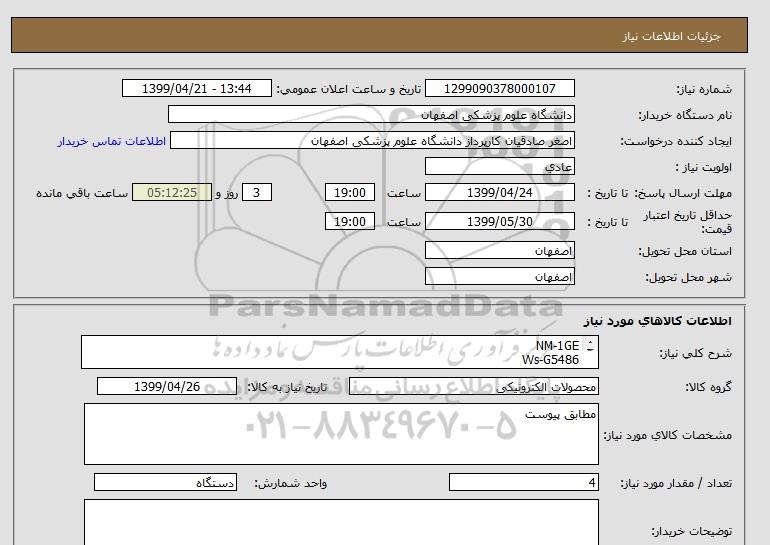Click the remaining time countdown 05:12:25
This screenshot has width=770, height=545.
coord(172,192)
